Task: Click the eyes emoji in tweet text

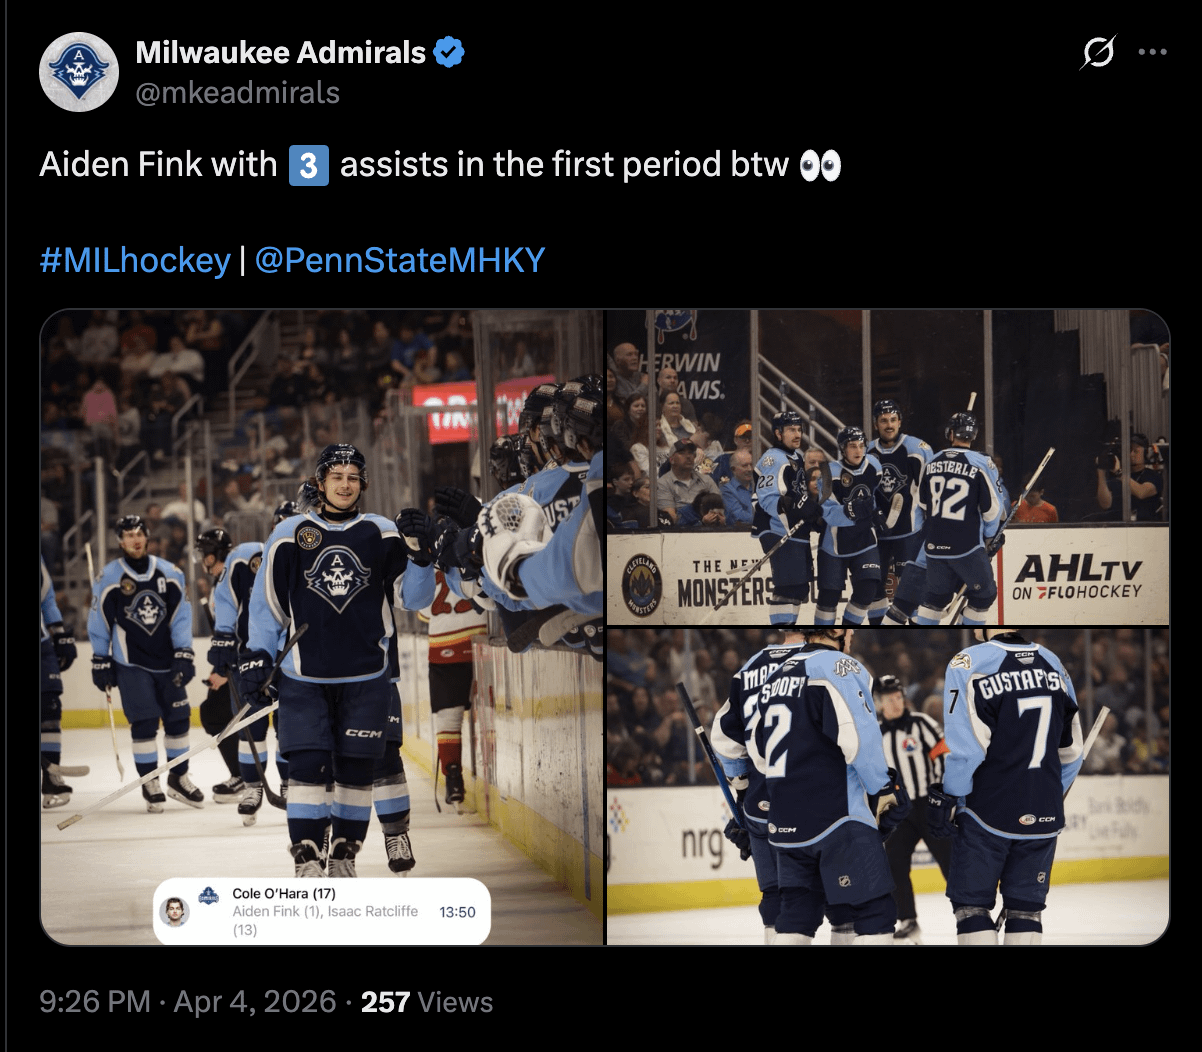Action: (x=820, y=165)
